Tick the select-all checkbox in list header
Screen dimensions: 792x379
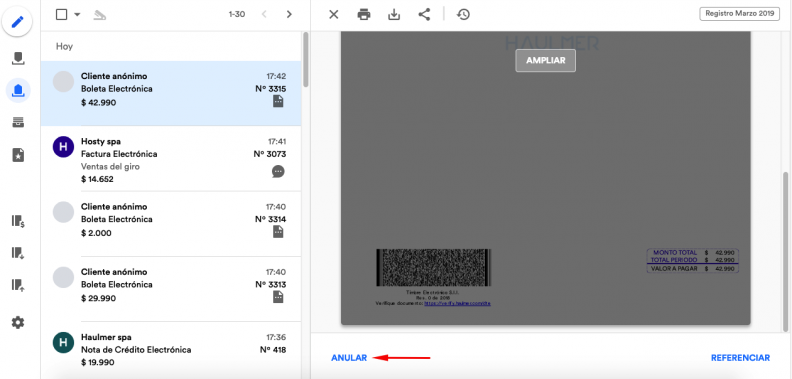(62, 14)
